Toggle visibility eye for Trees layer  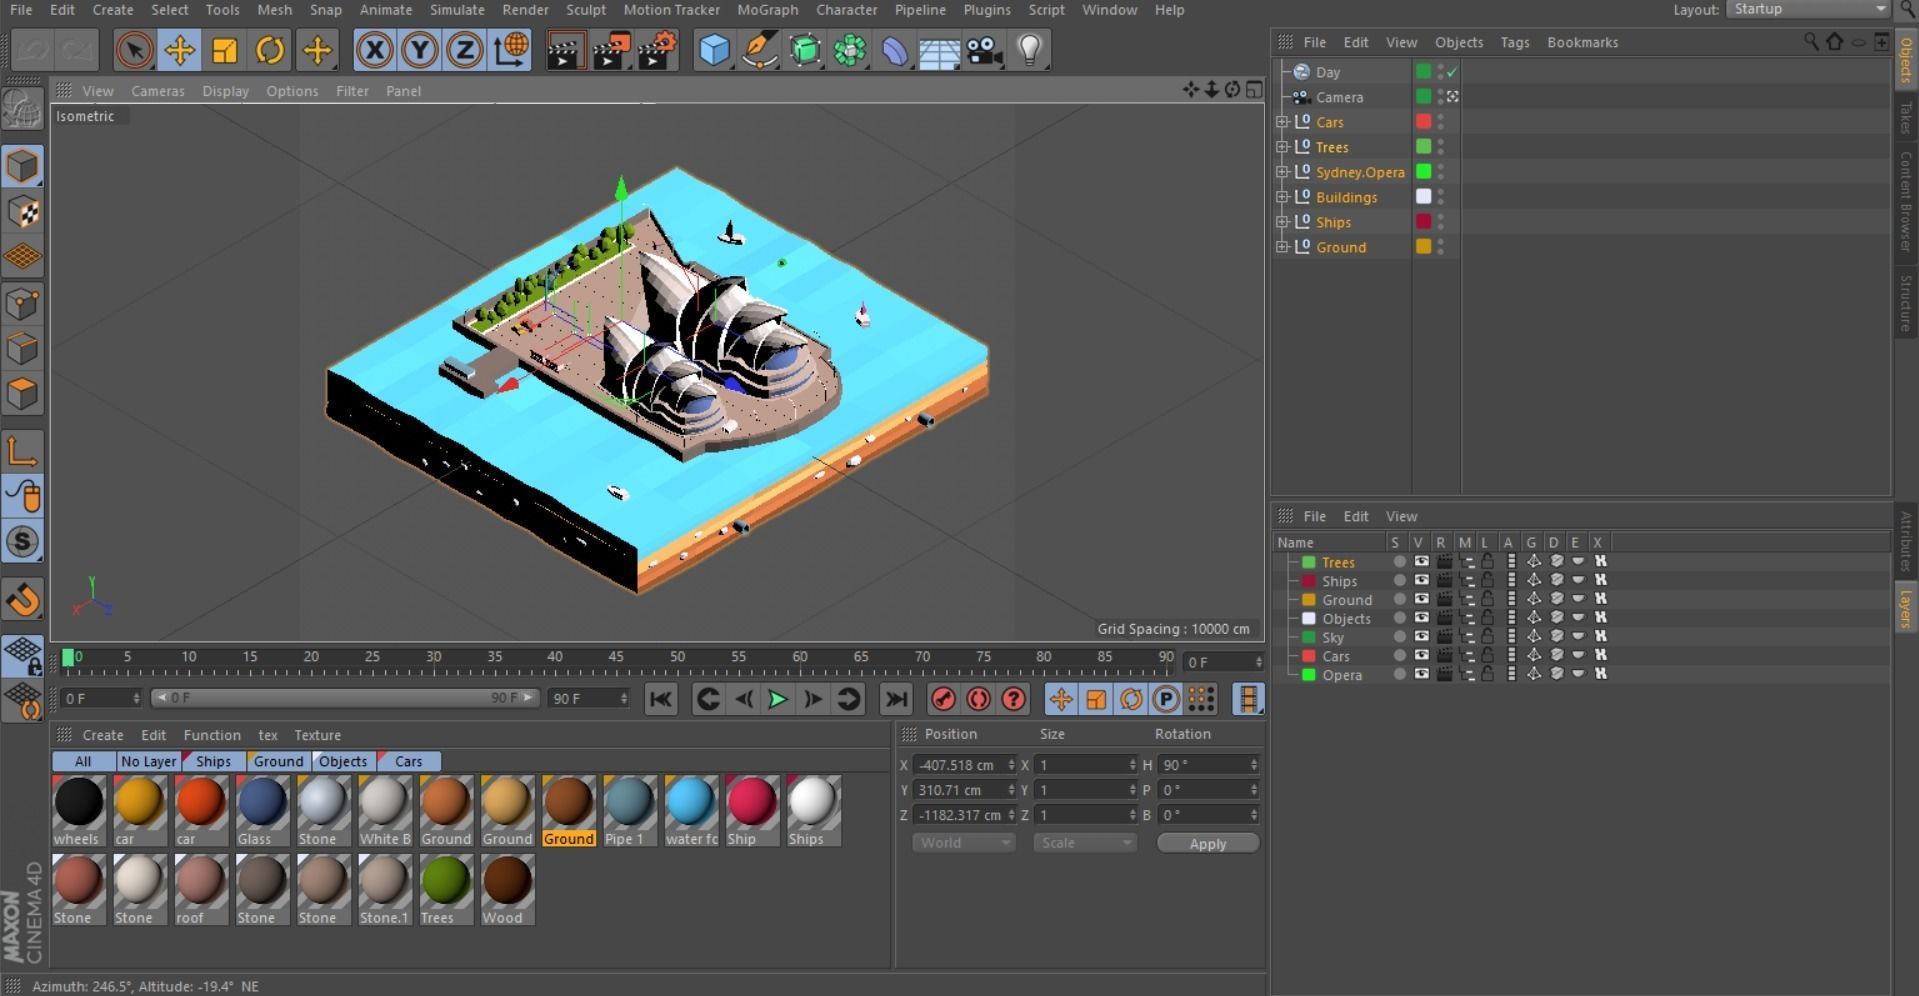coord(1421,562)
